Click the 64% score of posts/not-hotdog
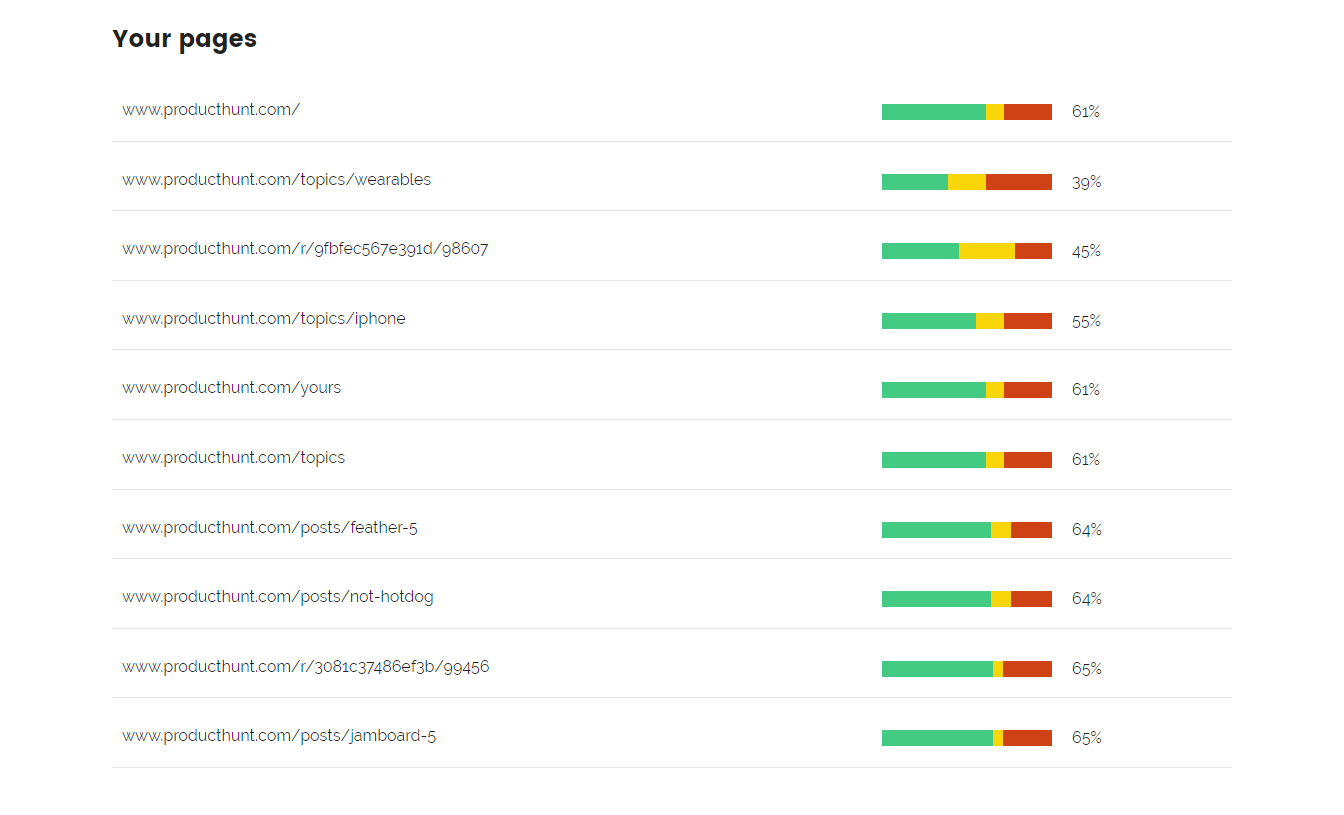 click(x=1087, y=599)
